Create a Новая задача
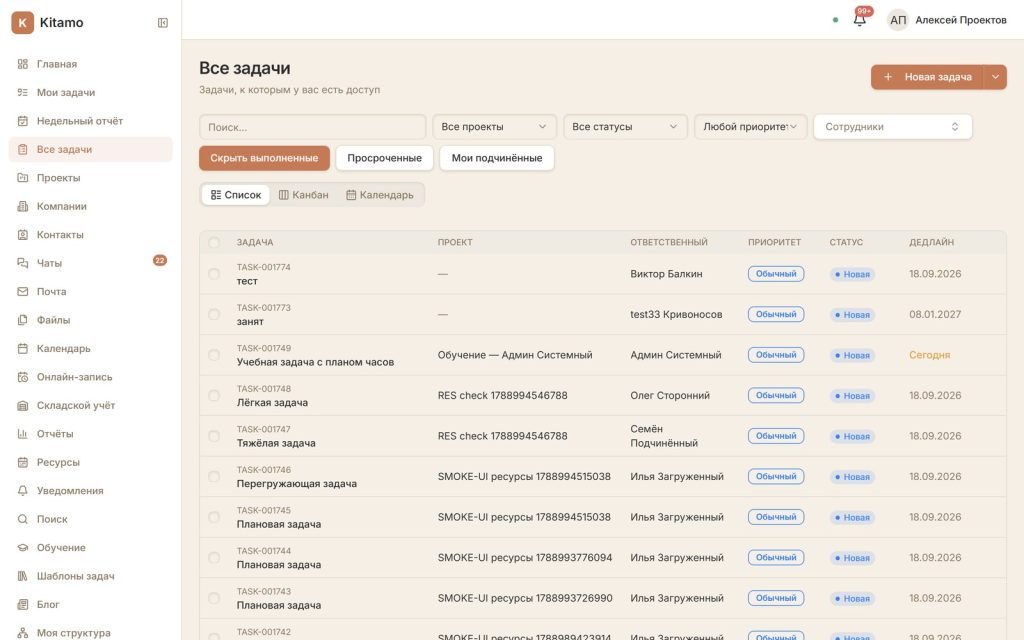 coord(927,77)
